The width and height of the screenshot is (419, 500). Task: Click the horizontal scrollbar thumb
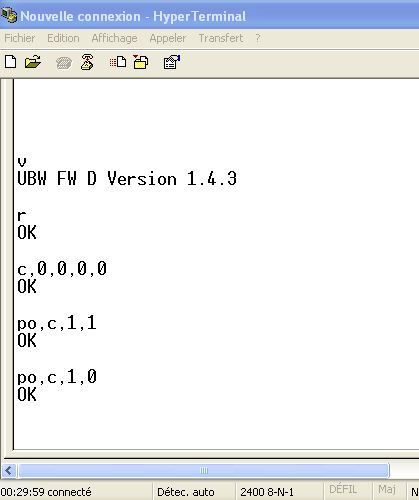pos(204,471)
